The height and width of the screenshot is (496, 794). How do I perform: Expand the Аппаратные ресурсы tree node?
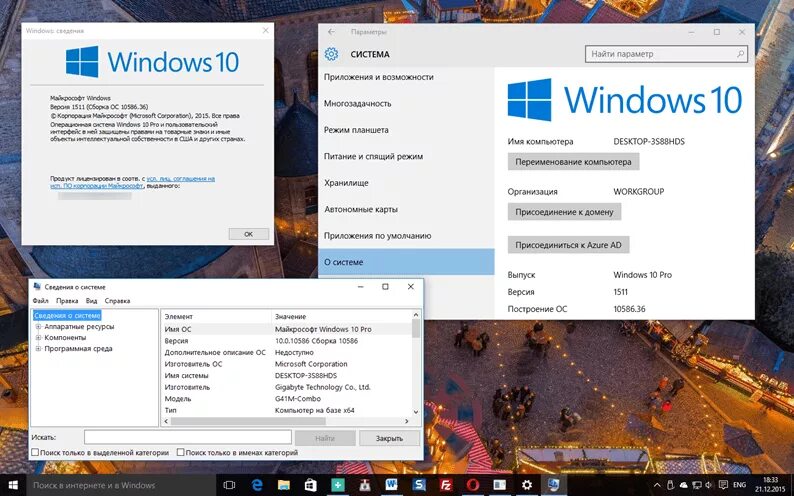point(38,326)
